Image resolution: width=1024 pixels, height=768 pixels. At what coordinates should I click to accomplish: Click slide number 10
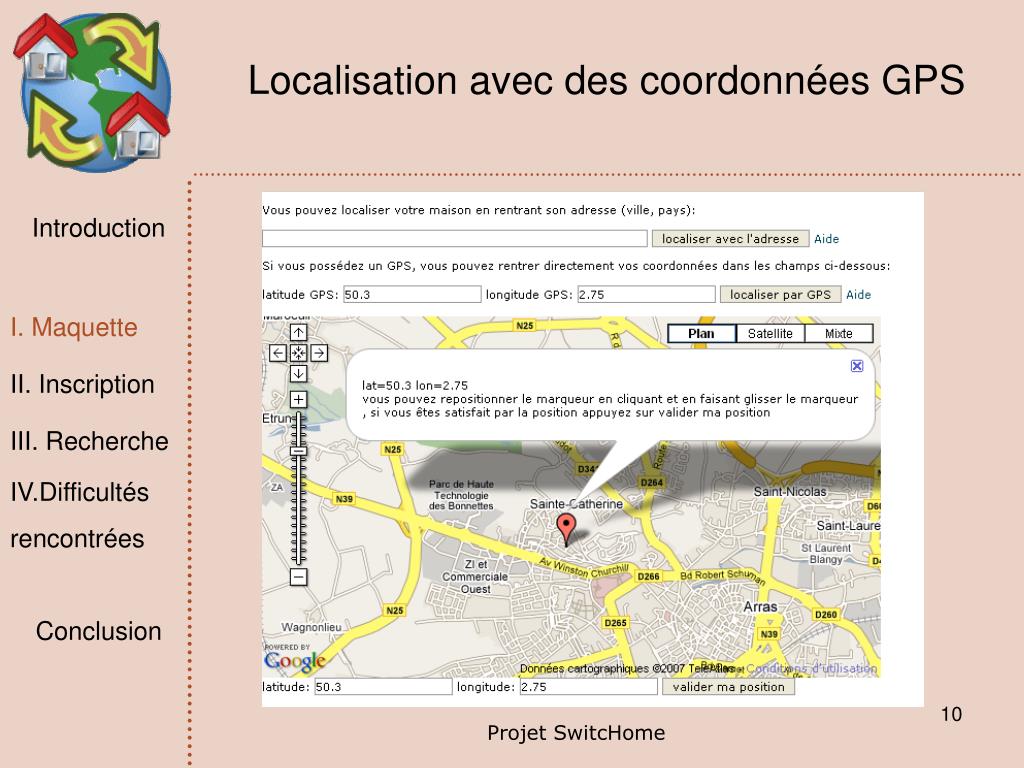[952, 714]
